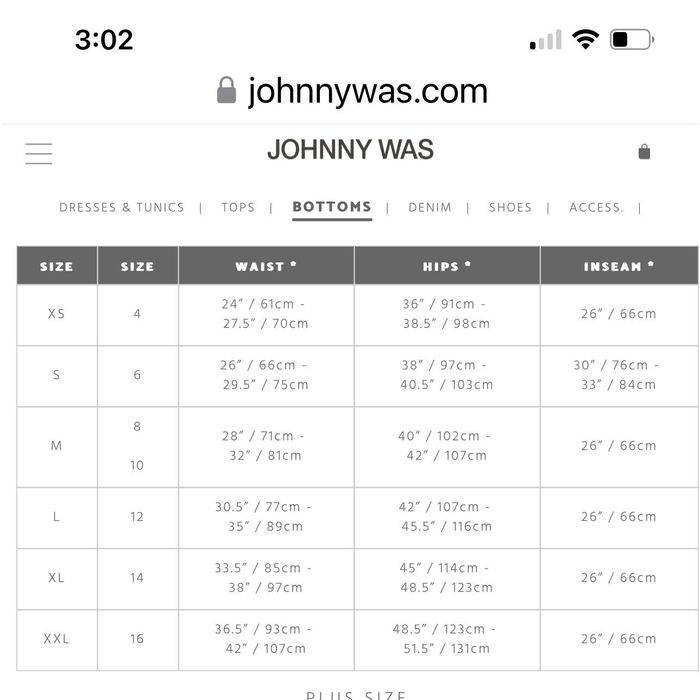Show the Shoes size chart
This screenshot has height=700, width=700.
coord(510,207)
